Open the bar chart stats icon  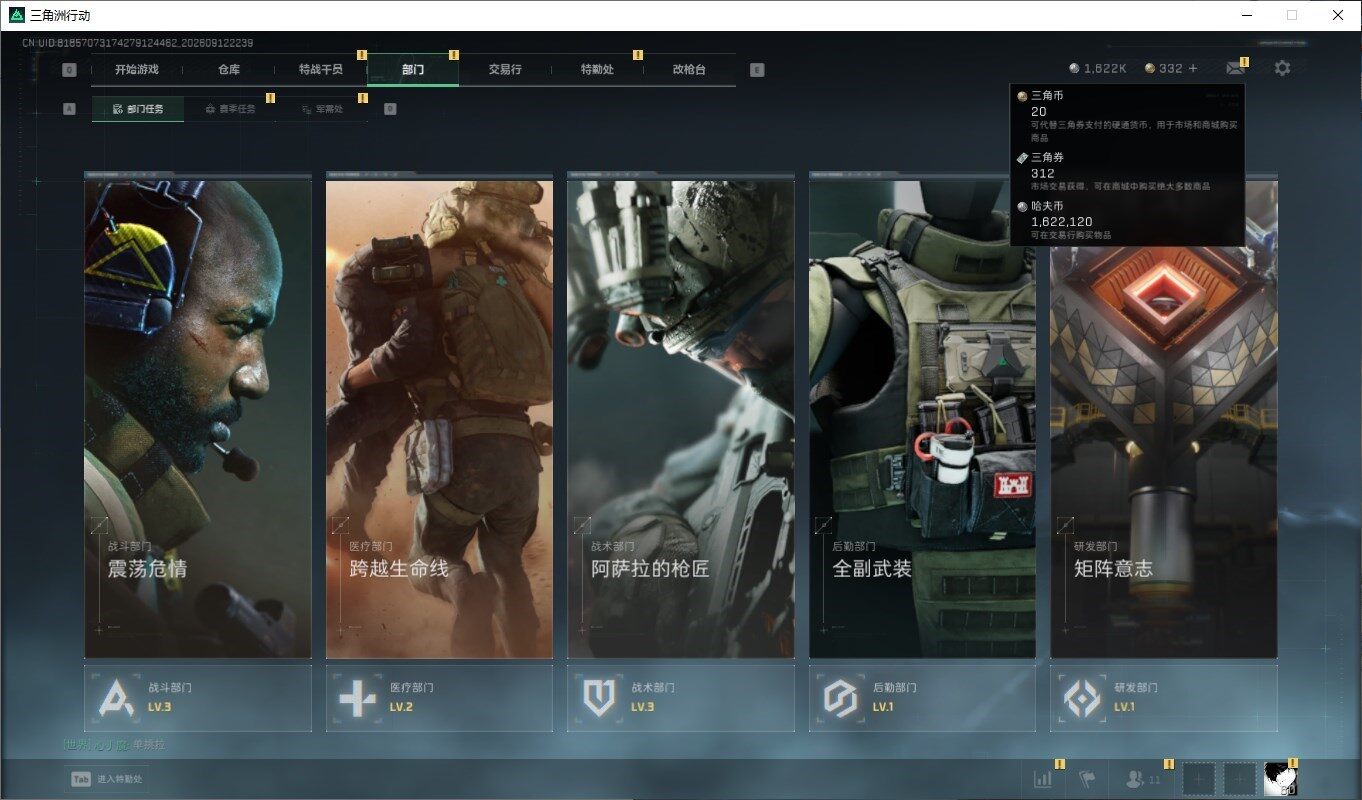pos(1042,778)
